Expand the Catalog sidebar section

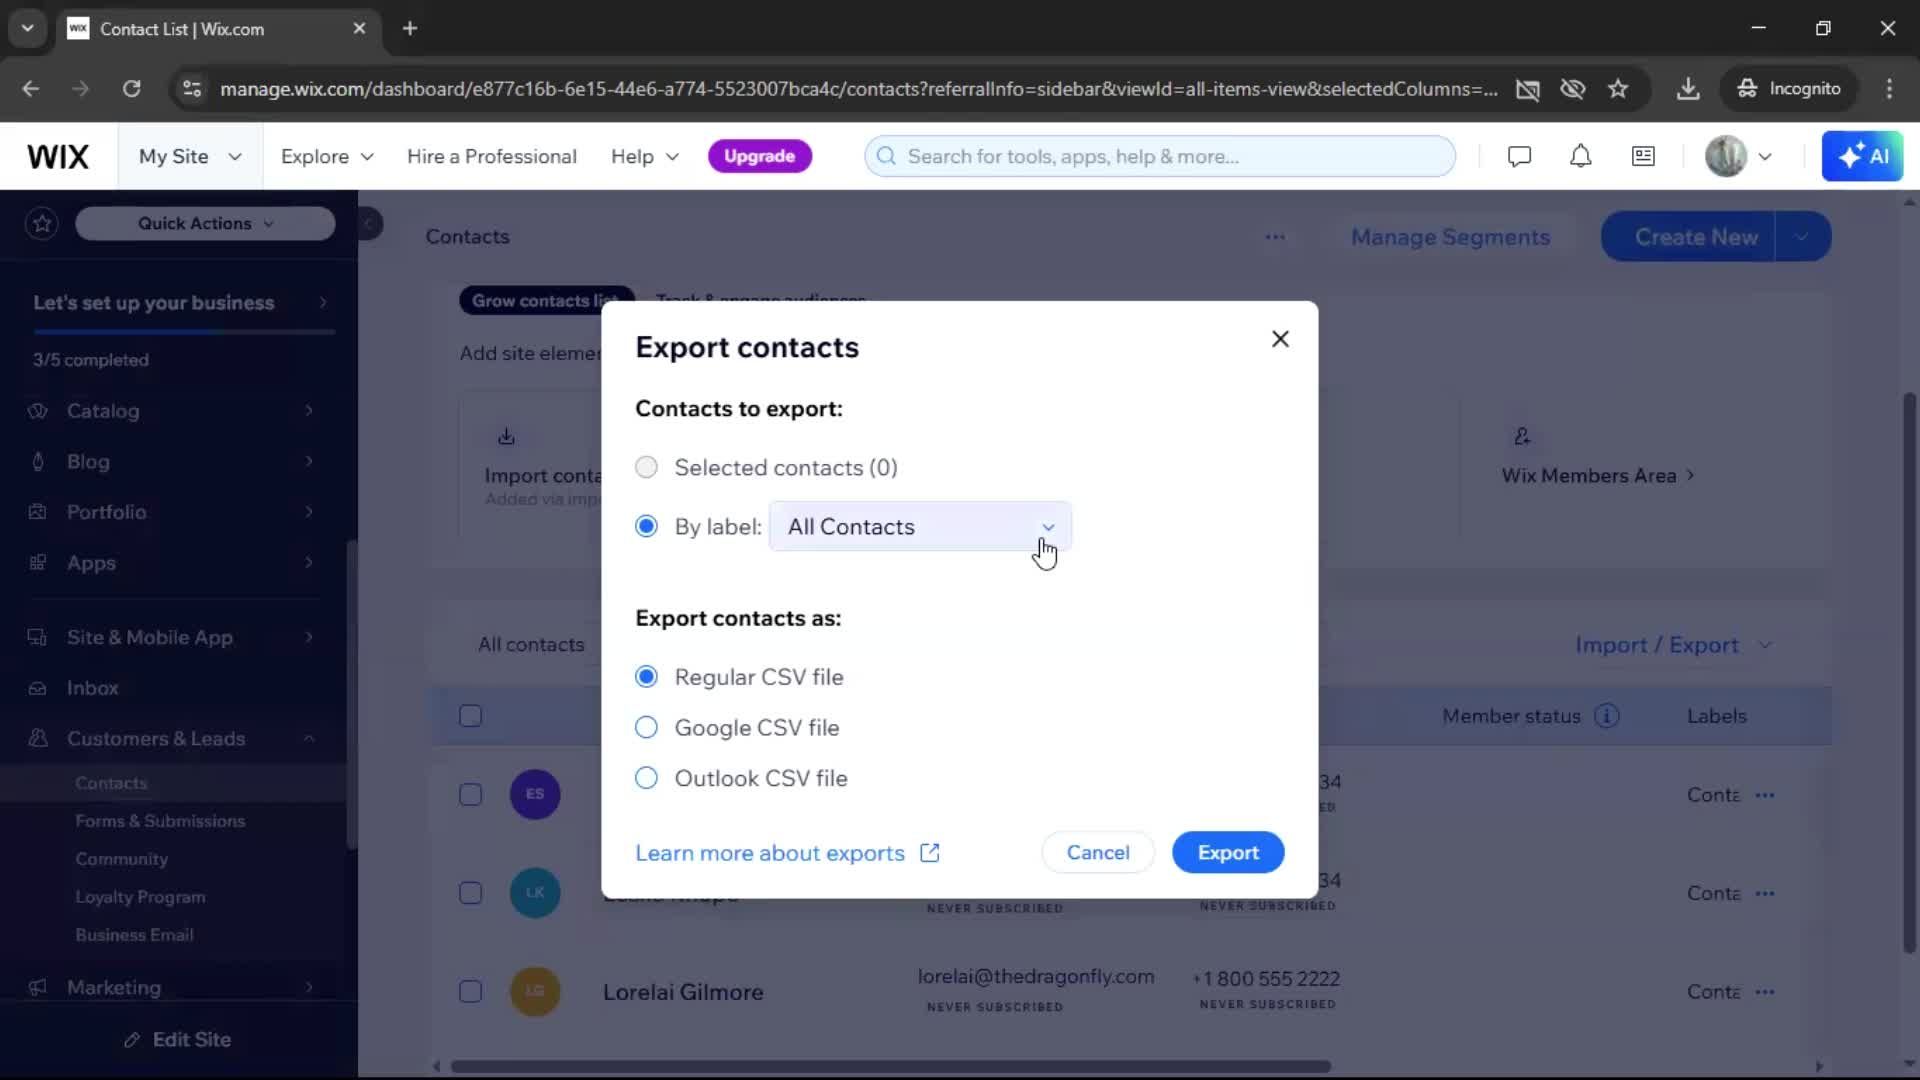[172, 410]
